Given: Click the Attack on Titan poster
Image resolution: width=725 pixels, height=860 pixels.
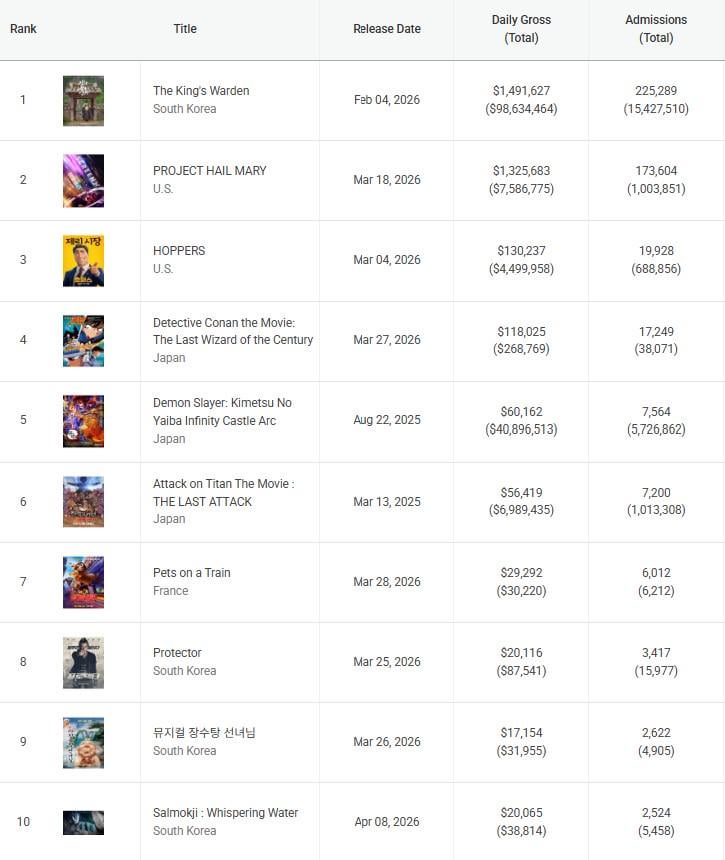Looking at the screenshot, I should [x=83, y=501].
